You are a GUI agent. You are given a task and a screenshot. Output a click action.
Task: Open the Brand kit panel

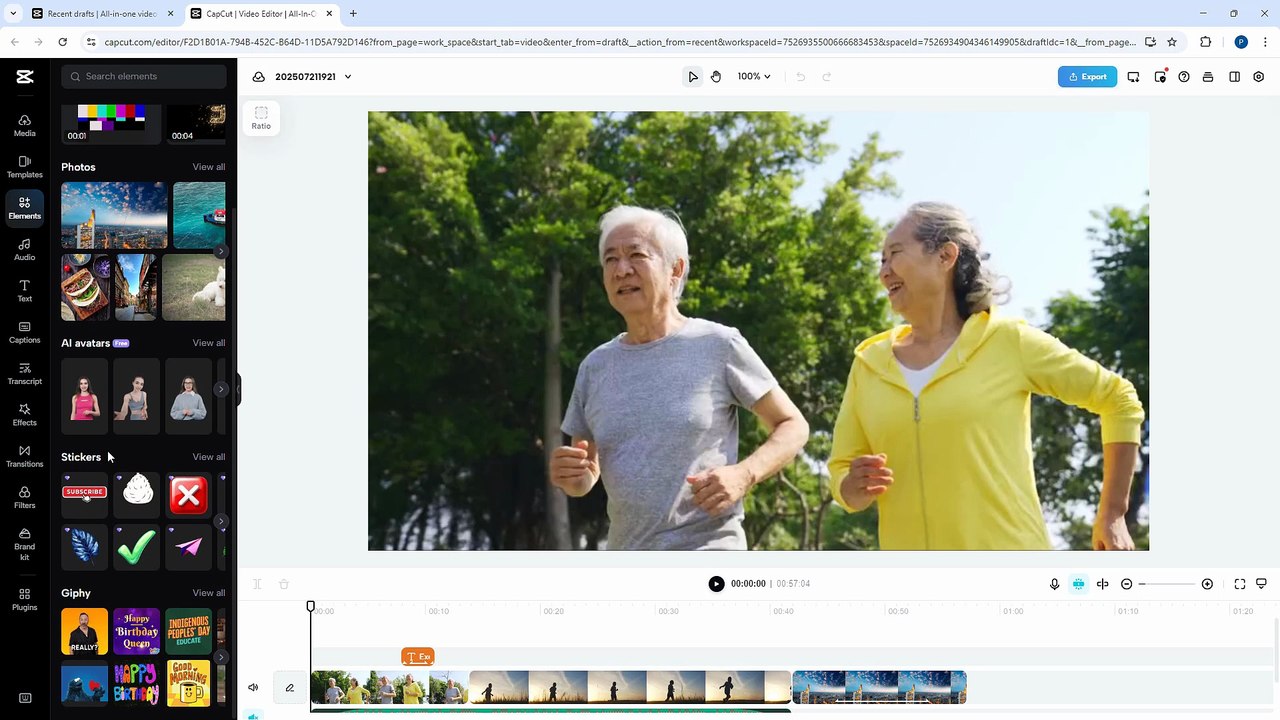[x=24, y=544]
